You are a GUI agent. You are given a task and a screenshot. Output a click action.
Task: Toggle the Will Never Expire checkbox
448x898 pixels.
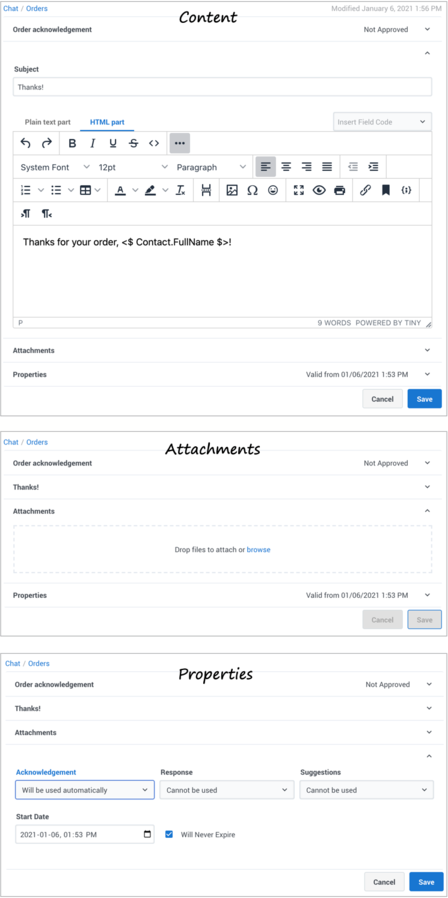pos(168,834)
